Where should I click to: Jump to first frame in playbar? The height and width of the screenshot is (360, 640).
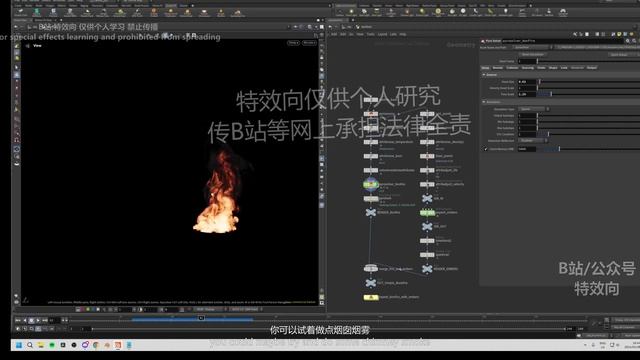(x=18, y=320)
